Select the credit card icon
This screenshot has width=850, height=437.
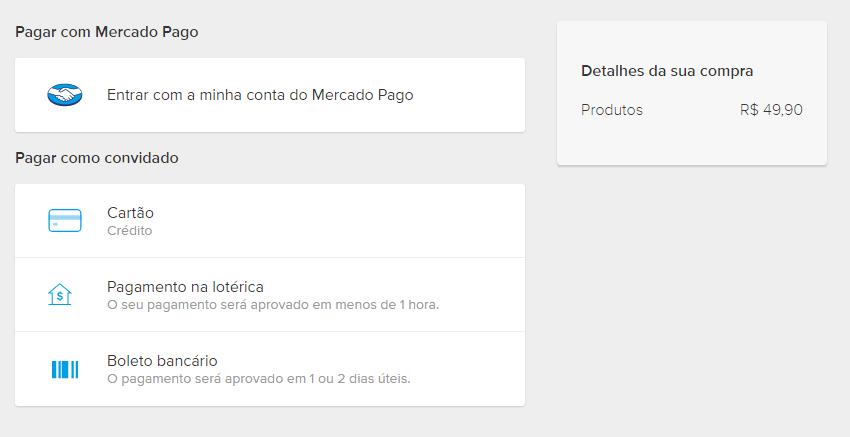(65, 221)
